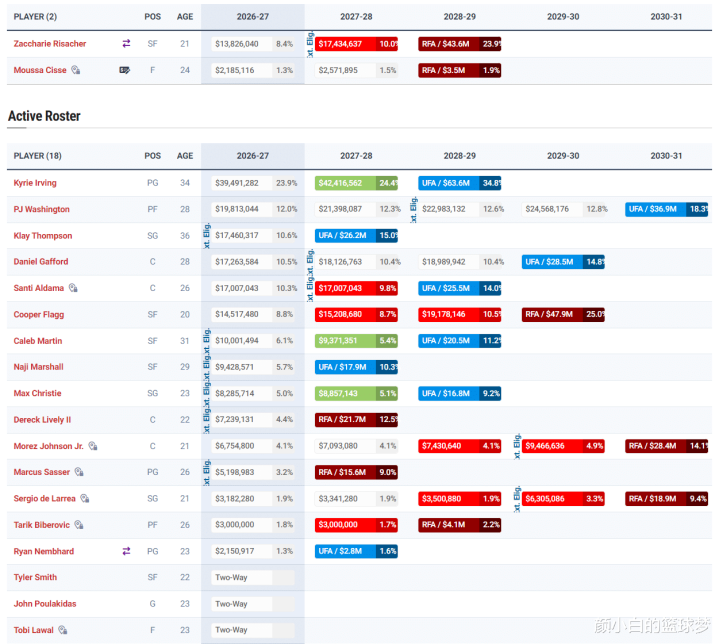Select the 2027-28 column header in Active Roster

coord(356,156)
